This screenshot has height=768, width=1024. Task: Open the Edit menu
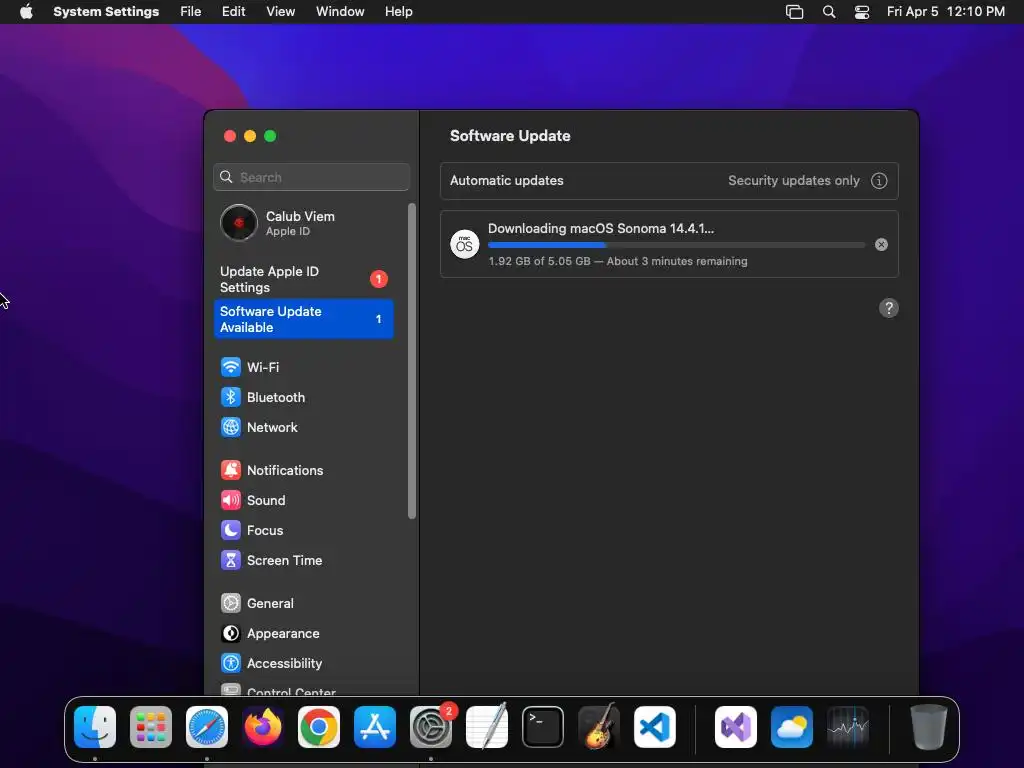[x=233, y=12]
